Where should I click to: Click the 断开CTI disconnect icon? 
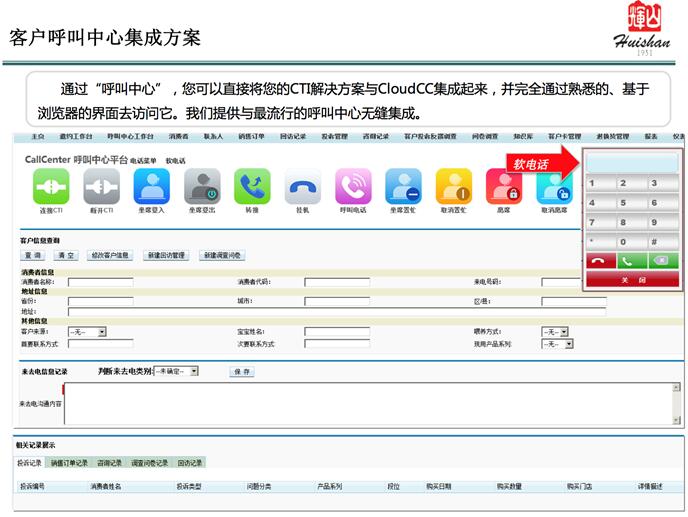pos(101,186)
